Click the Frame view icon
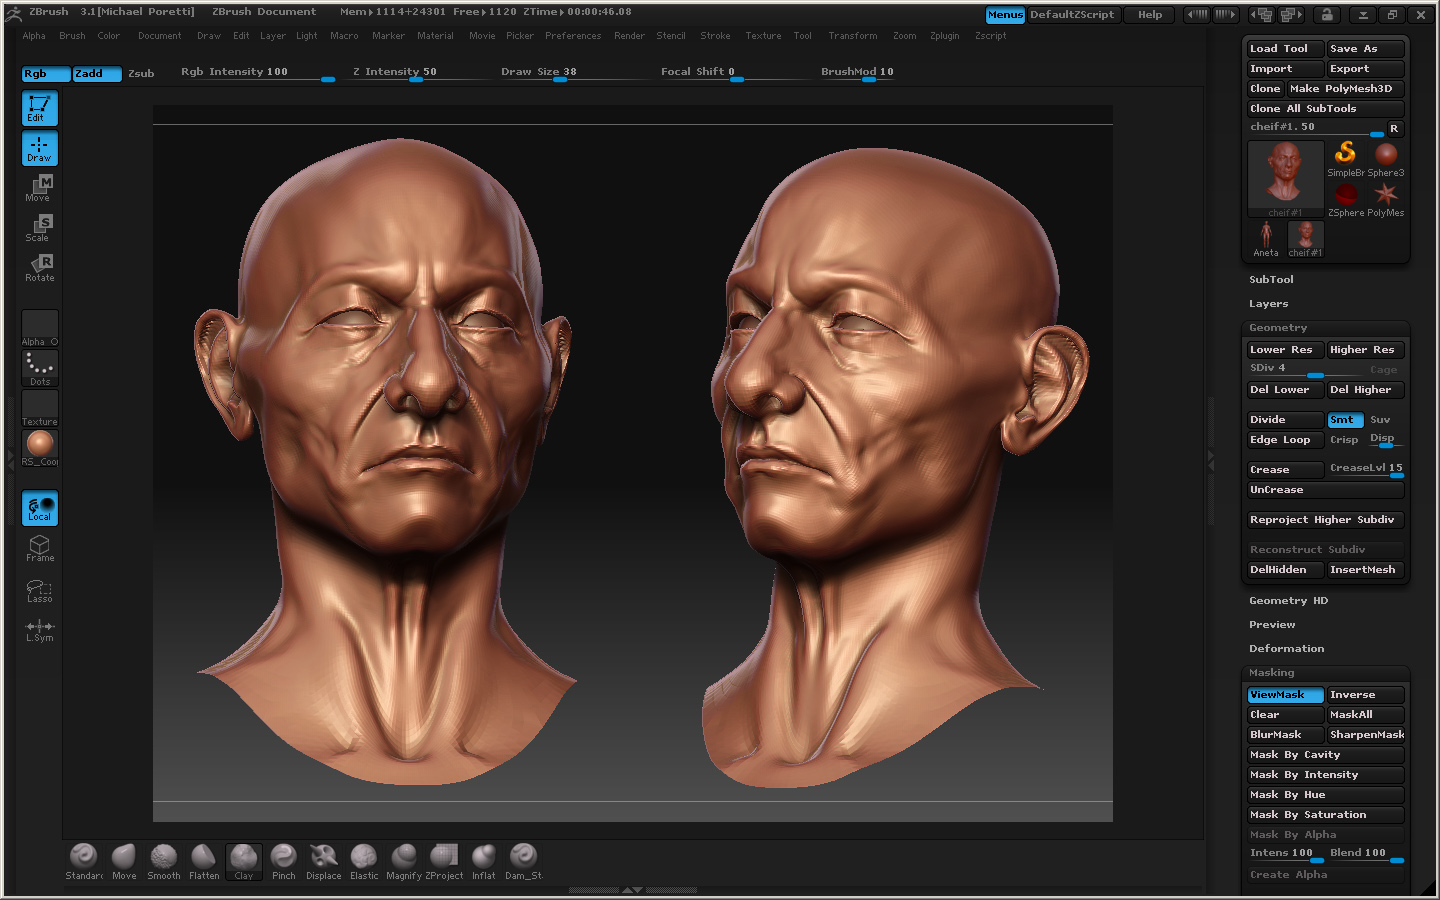Screen dimensions: 1440x900 pos(40,548)
